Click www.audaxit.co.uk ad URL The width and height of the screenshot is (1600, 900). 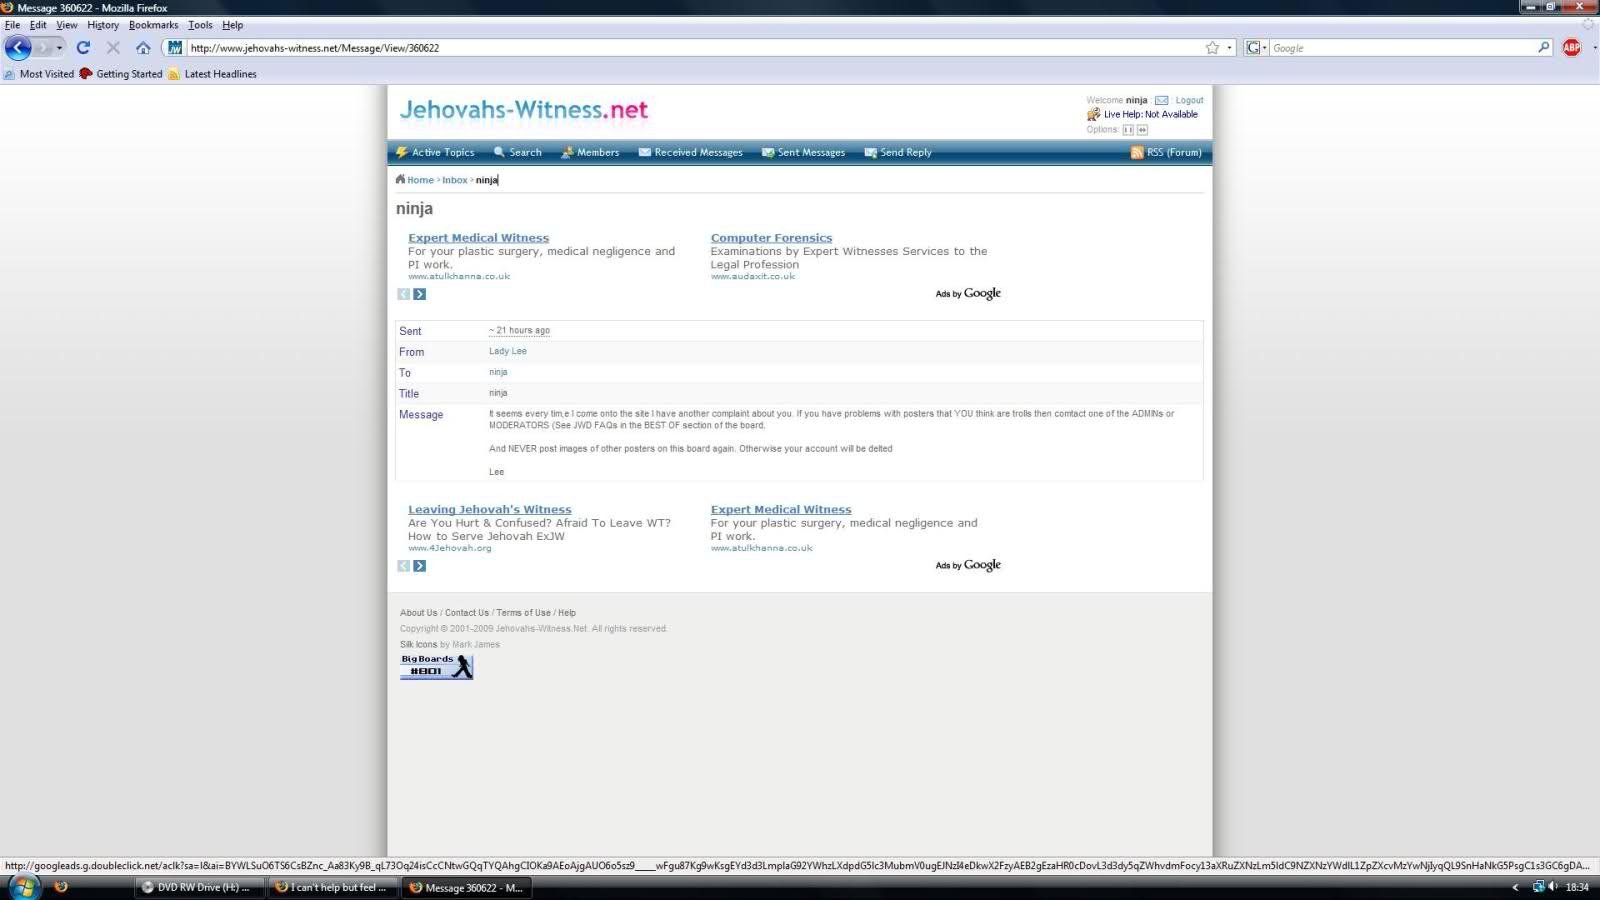(x=753, y=277)
